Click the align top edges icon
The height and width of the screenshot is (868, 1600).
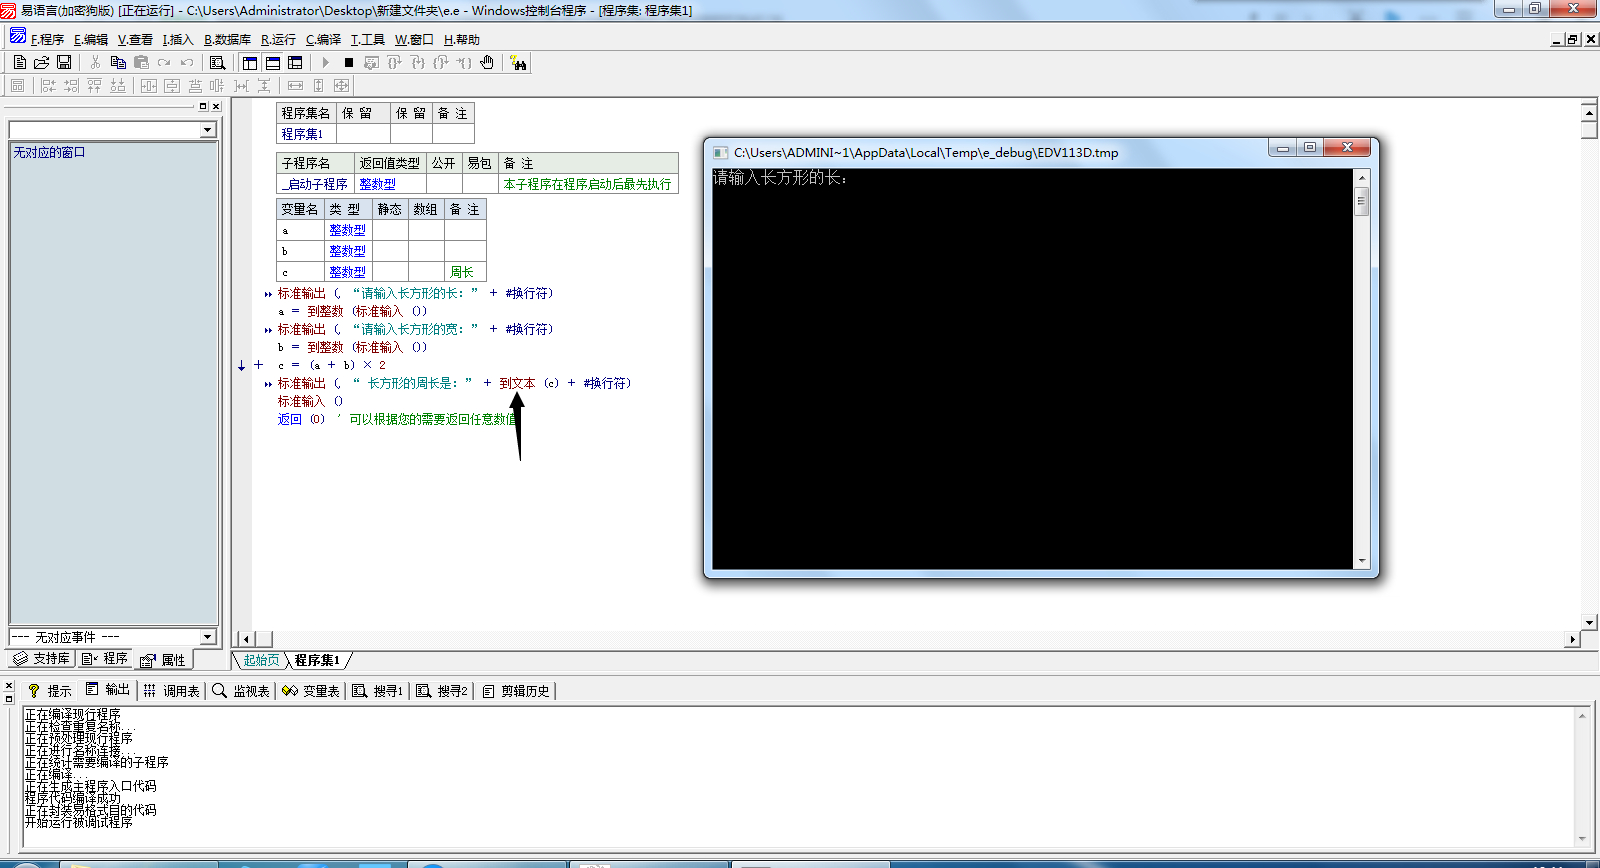pos(94,86)
